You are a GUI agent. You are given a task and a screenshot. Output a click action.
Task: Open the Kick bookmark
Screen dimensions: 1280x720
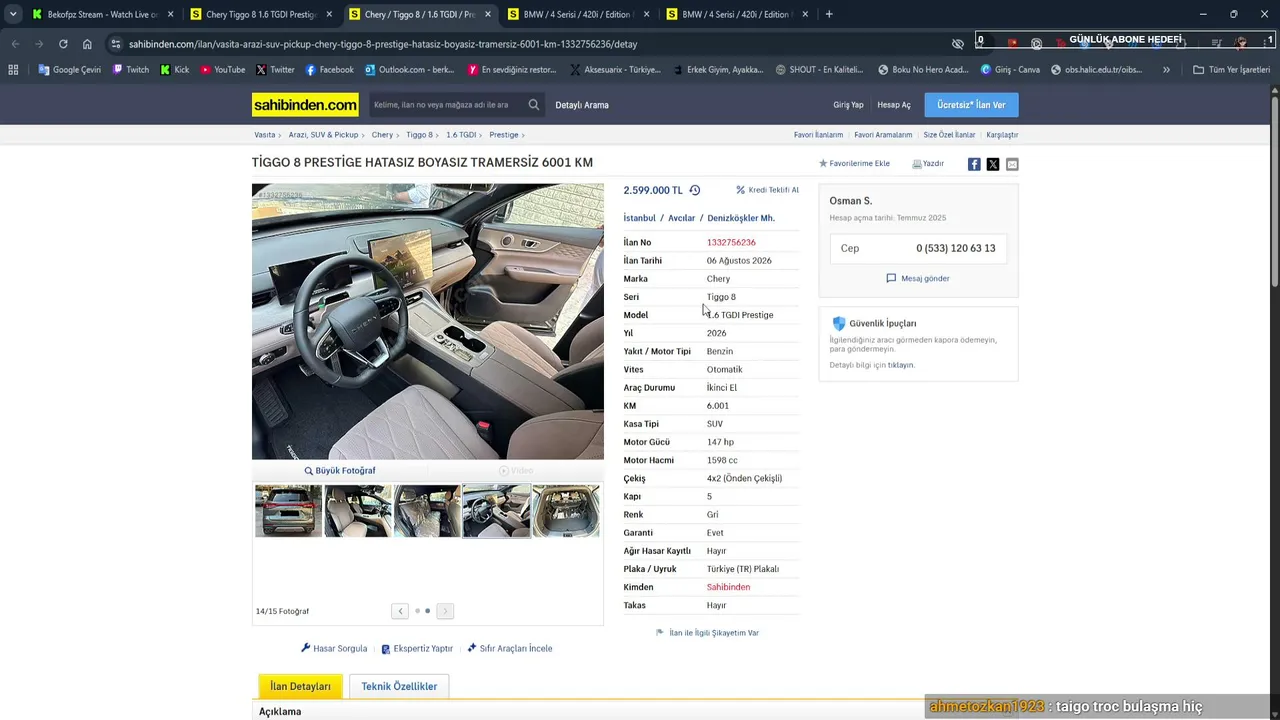pyautogui.click(x=174, y=70)
